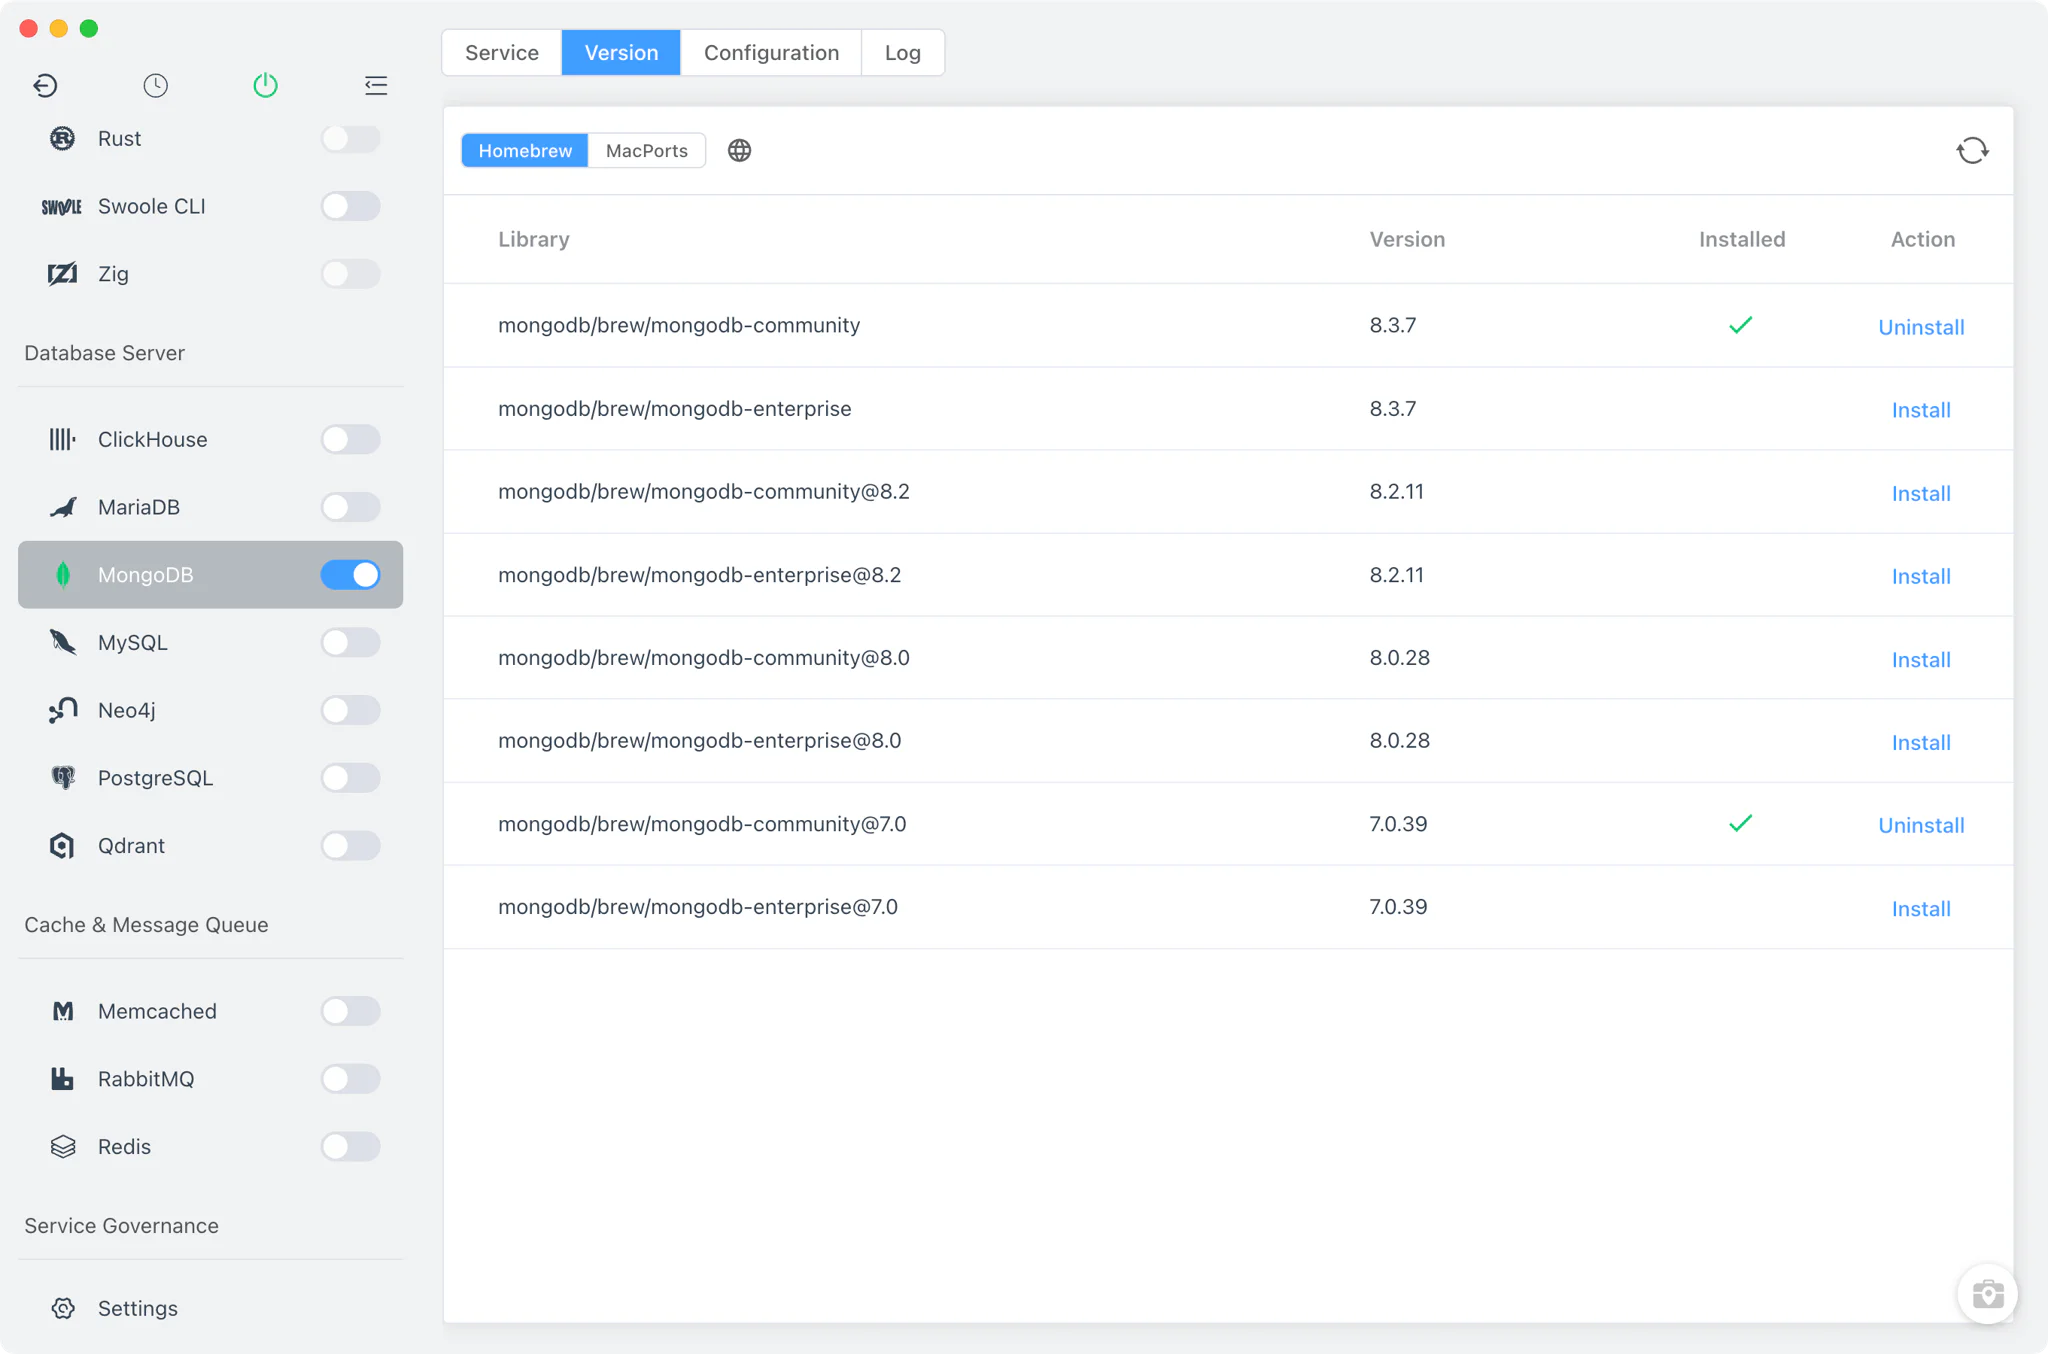
Task: Click the Library column header
Action: [534, 239]
